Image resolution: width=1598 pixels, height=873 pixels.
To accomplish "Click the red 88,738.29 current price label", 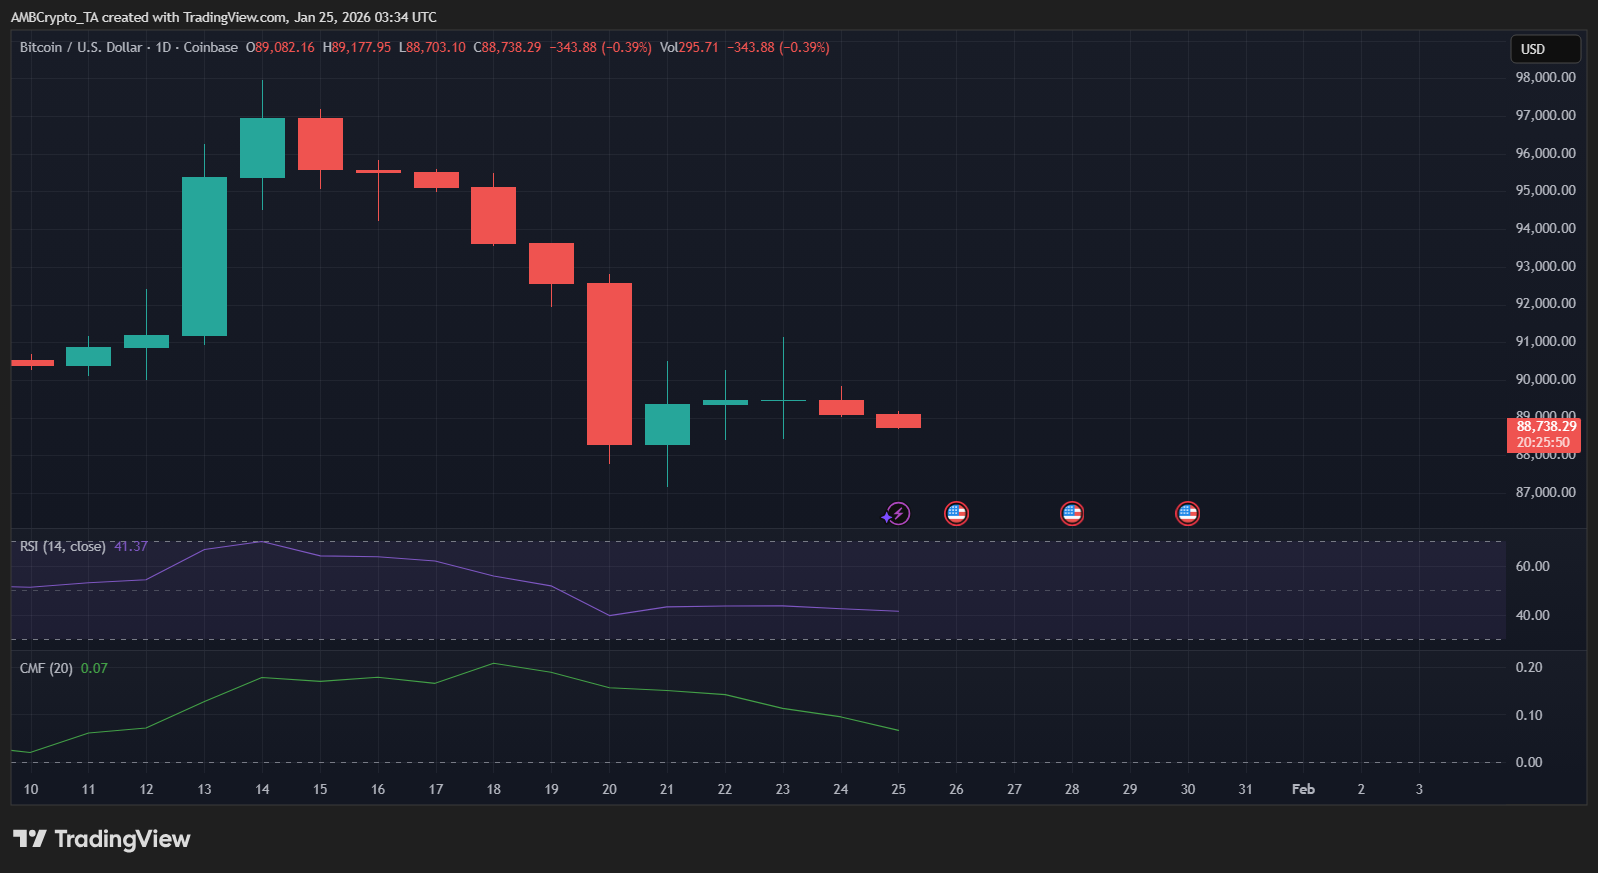I will click(1544, 434).
